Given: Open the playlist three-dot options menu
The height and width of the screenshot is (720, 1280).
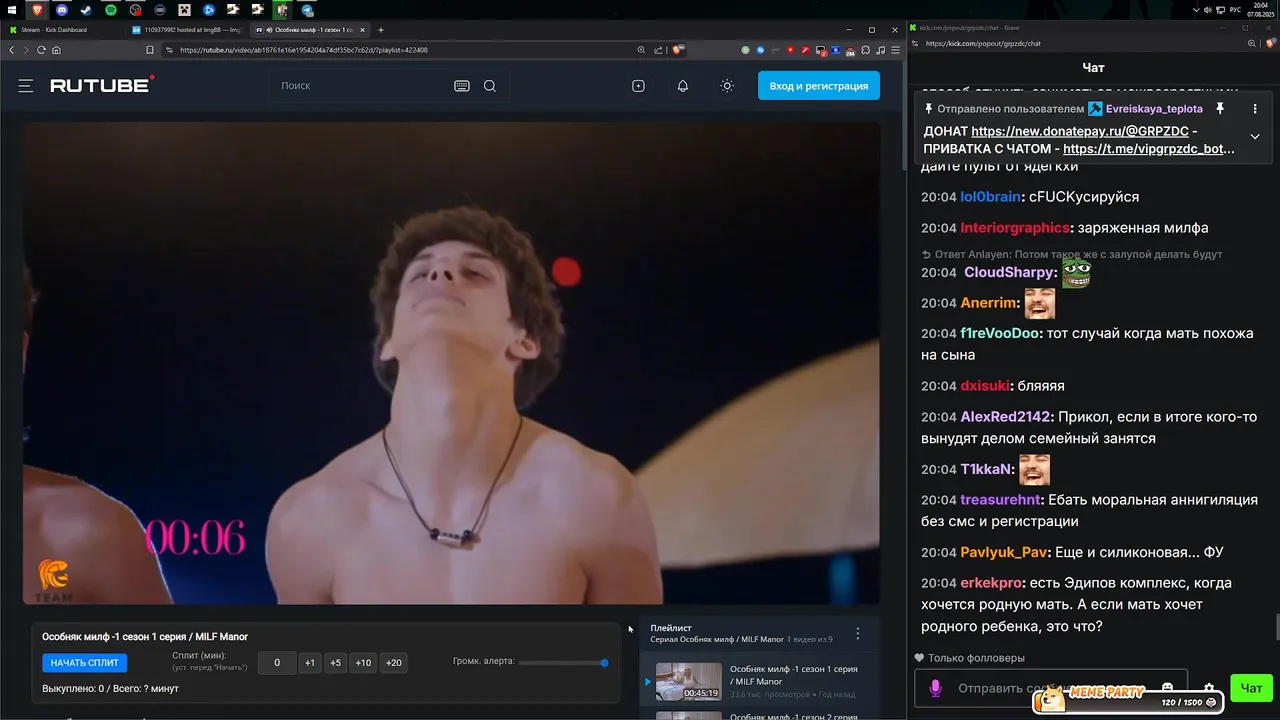Looking at the screenshot, I should (x=857, y=634).
